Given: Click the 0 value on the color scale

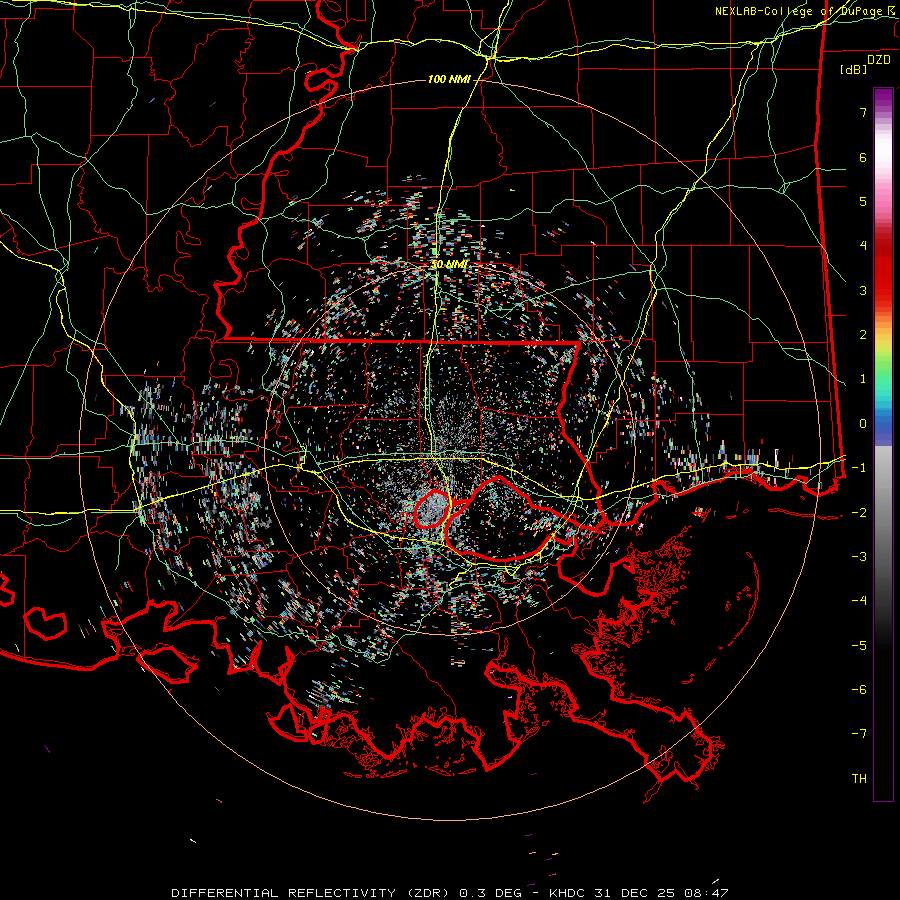Looking at the screenshot, I should [x=863, y=424].
